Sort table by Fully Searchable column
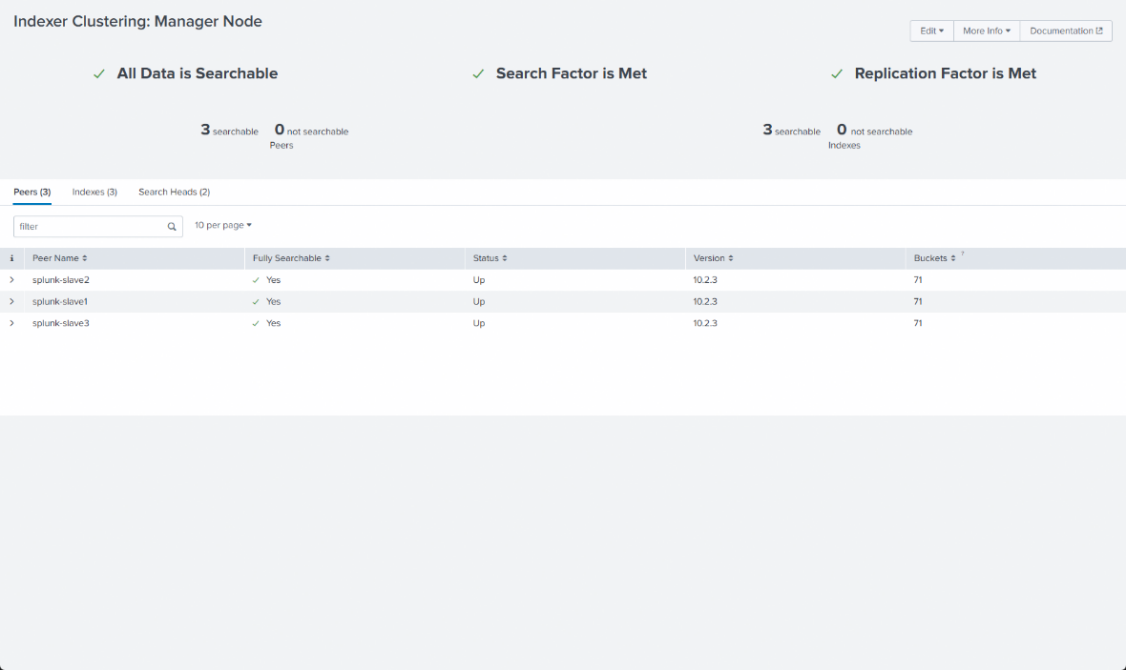 pyautogui.click(x=291, y=258)
